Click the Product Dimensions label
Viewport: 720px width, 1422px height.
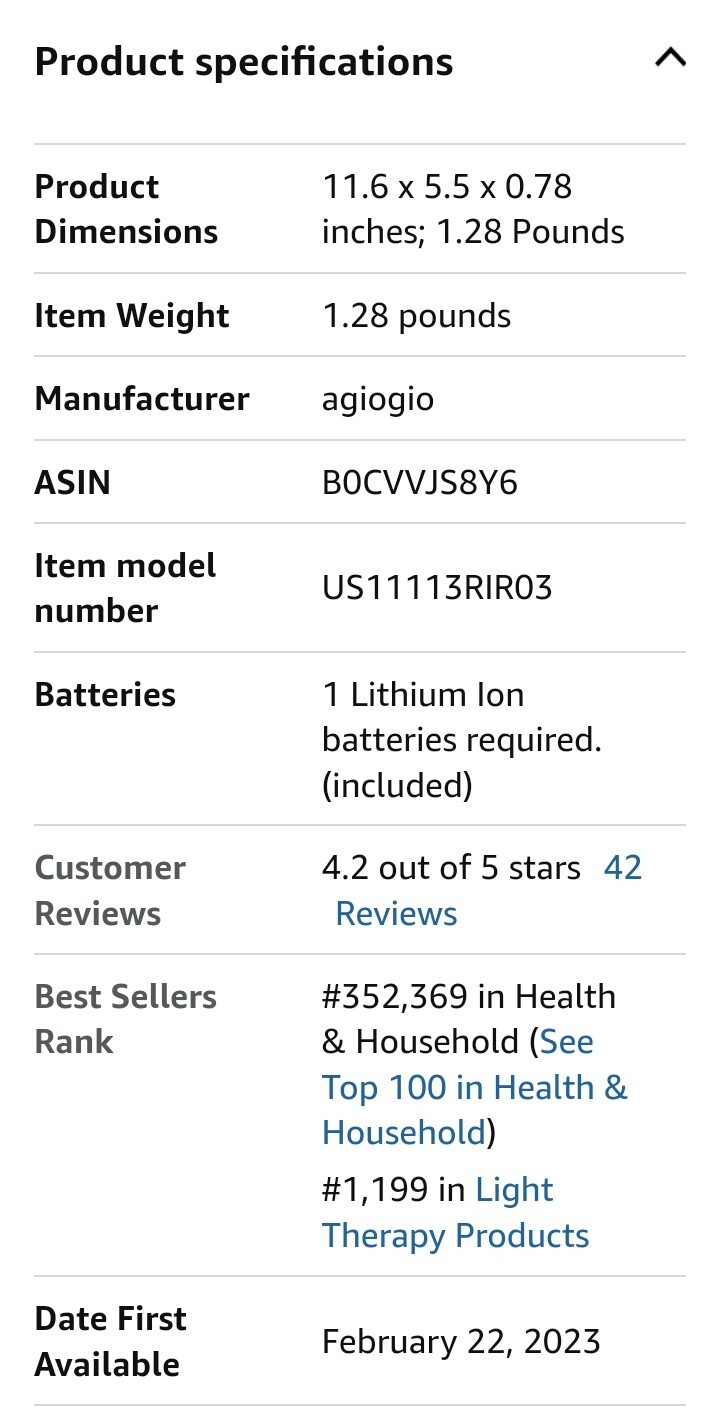click(126, 209)
